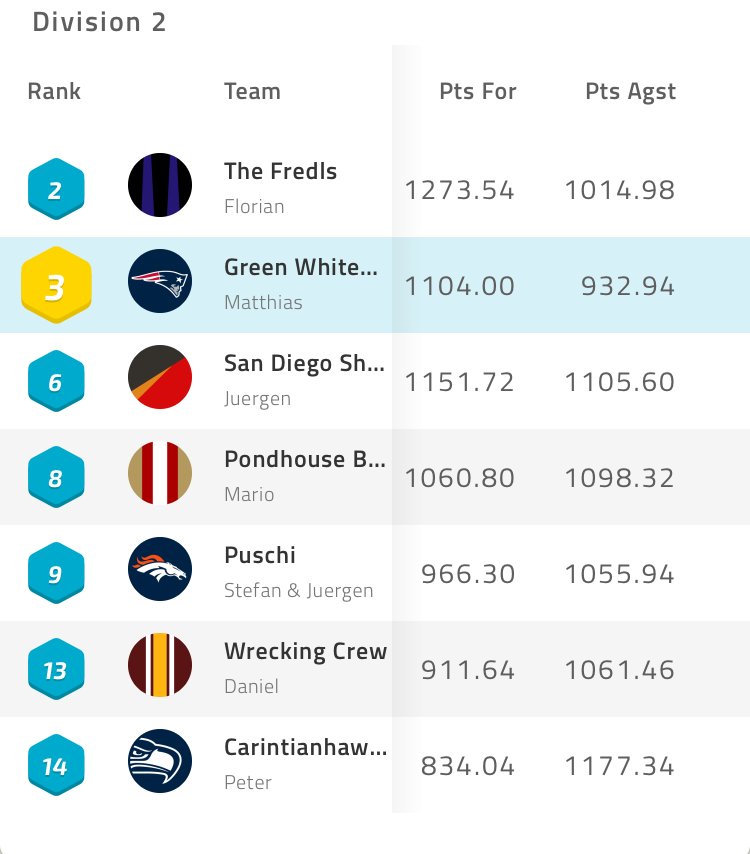Click the Rank column header

click(x=54, y=91)
